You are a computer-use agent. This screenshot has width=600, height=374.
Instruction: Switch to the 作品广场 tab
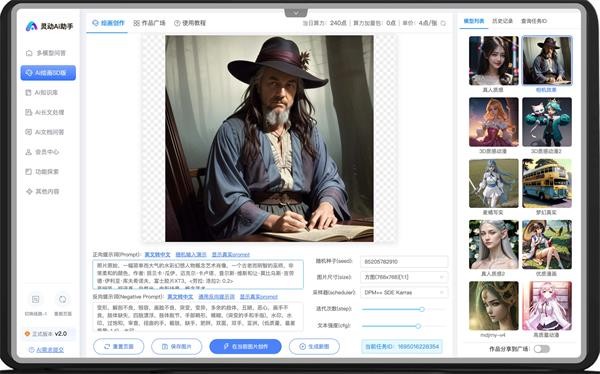point(149,23)
